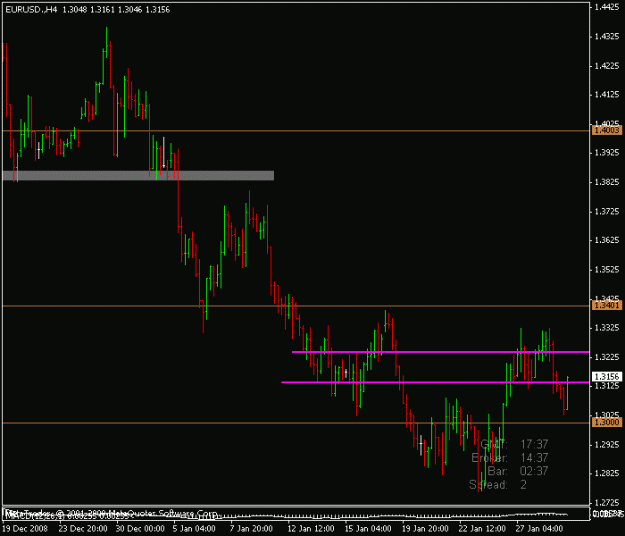Click the 1.3925 price axis label
Image resolution: width=625 pixels, height=536 pixels.
(607, 153)
